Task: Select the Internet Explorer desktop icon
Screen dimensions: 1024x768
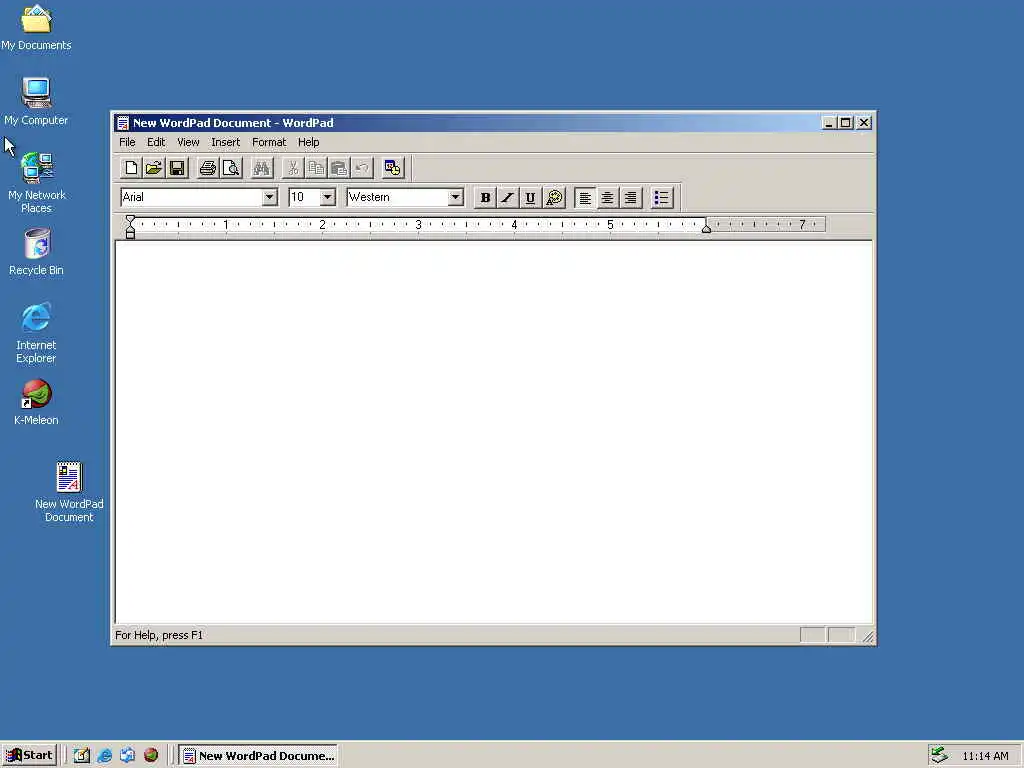Action: [36, 333]
